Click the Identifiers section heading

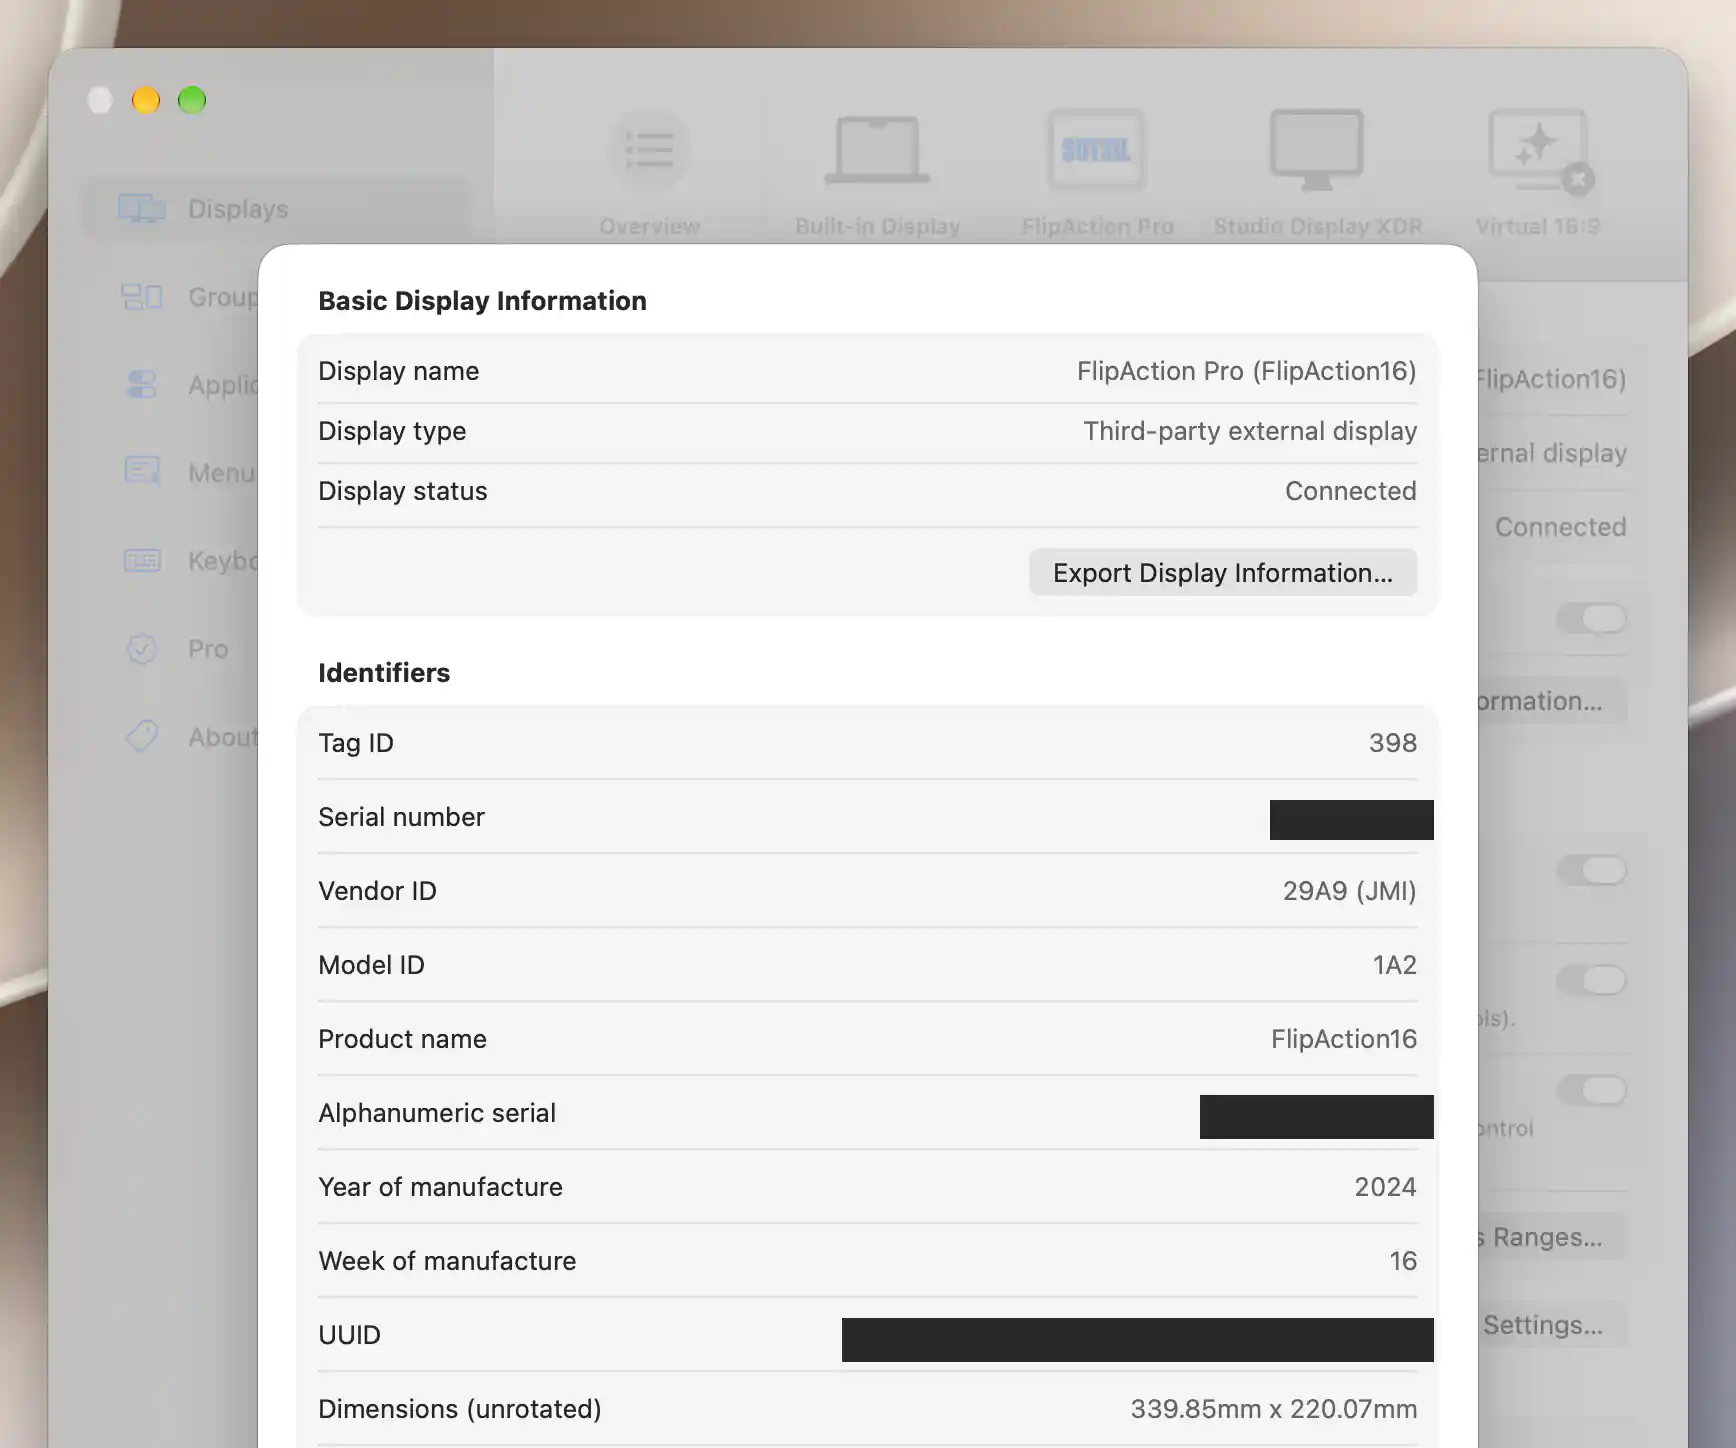(384, 673)
